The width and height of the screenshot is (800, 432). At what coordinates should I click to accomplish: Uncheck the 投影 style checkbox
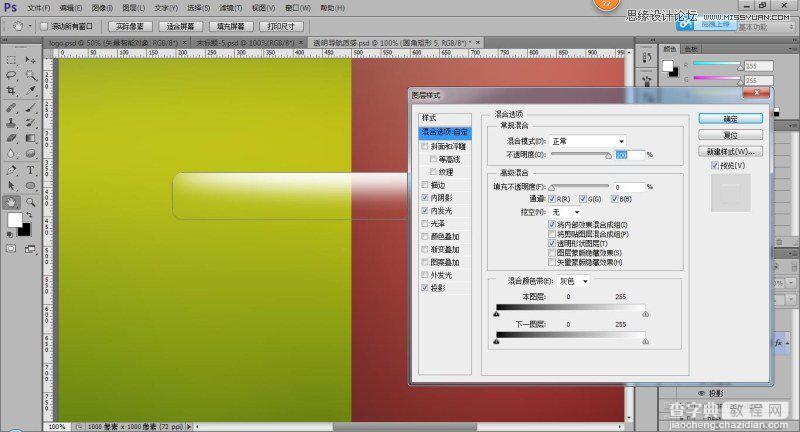[425, 288]
